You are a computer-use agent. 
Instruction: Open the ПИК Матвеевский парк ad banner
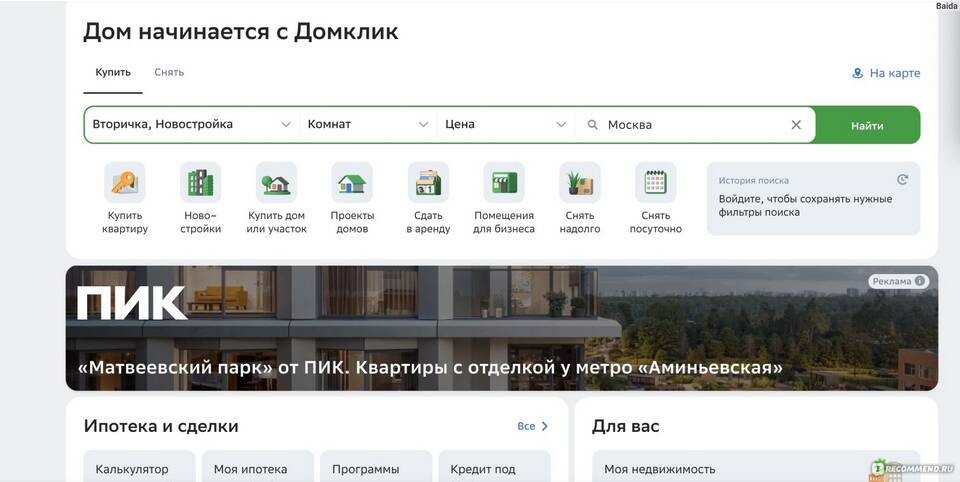(x=501, y=328)
